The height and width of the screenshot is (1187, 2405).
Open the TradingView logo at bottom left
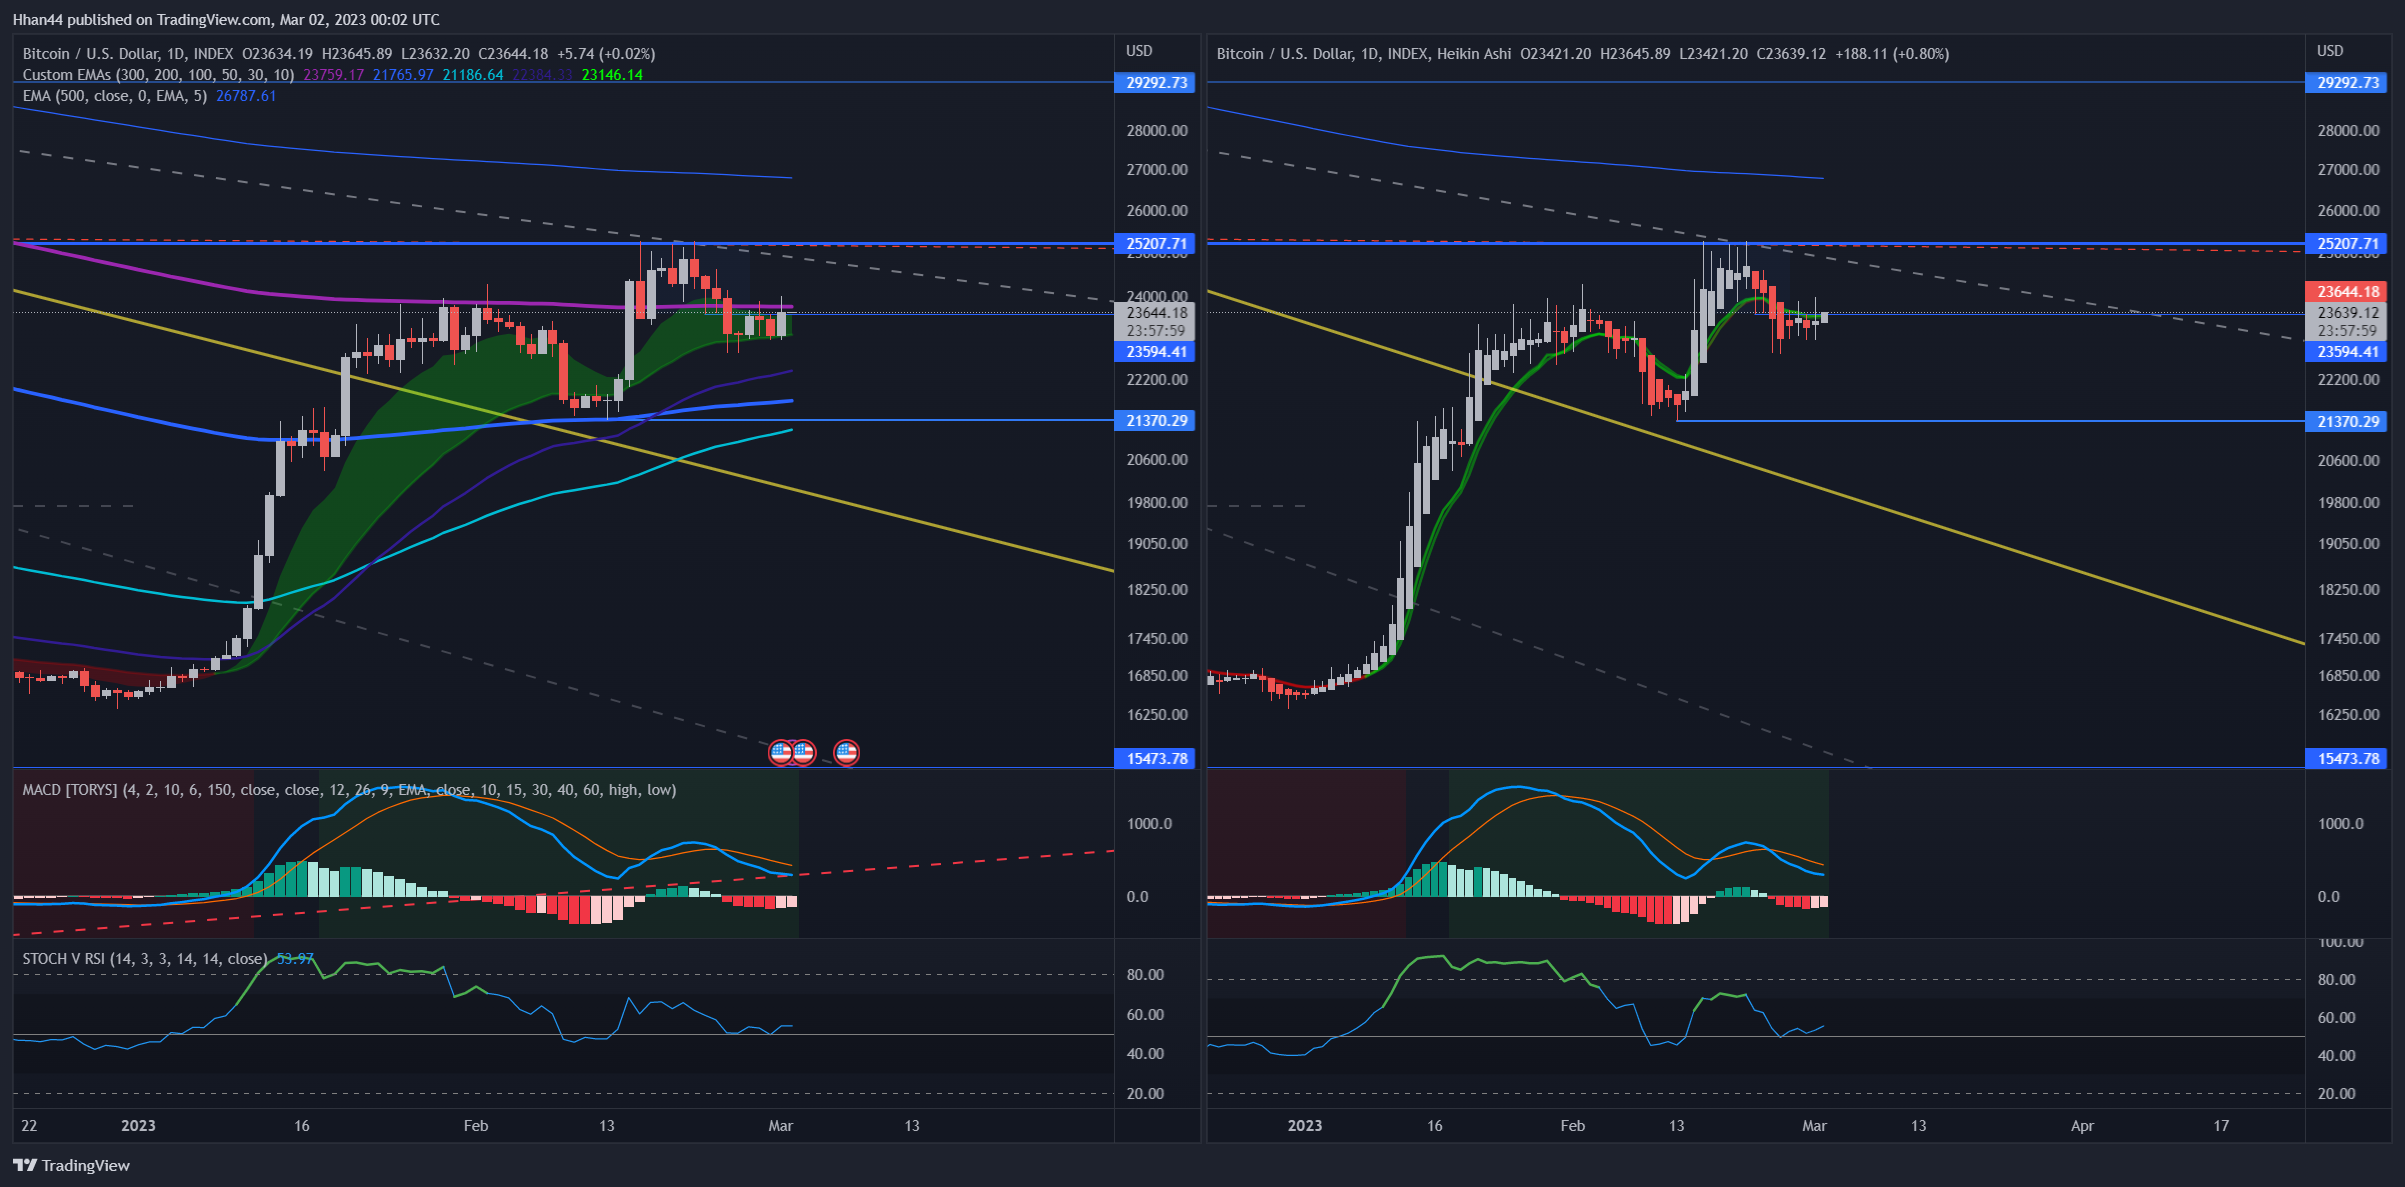pyautogui.click(x=71, y=1165)
